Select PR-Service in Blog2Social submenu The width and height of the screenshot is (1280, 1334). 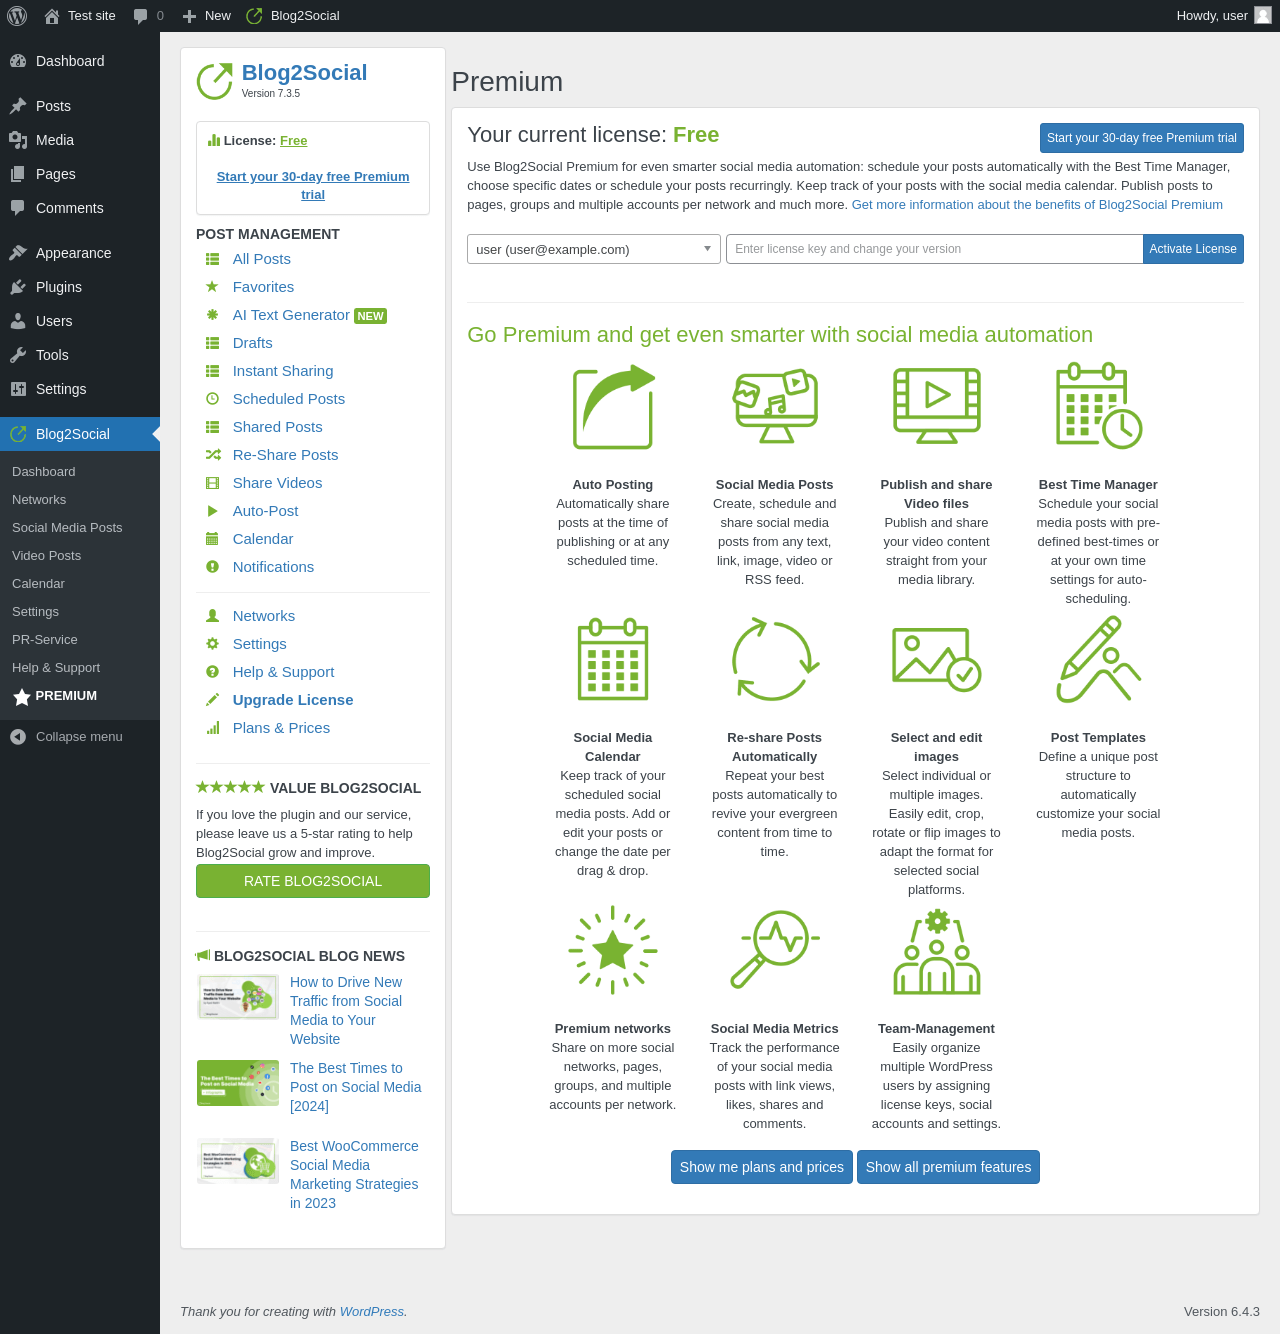point(45,640)
